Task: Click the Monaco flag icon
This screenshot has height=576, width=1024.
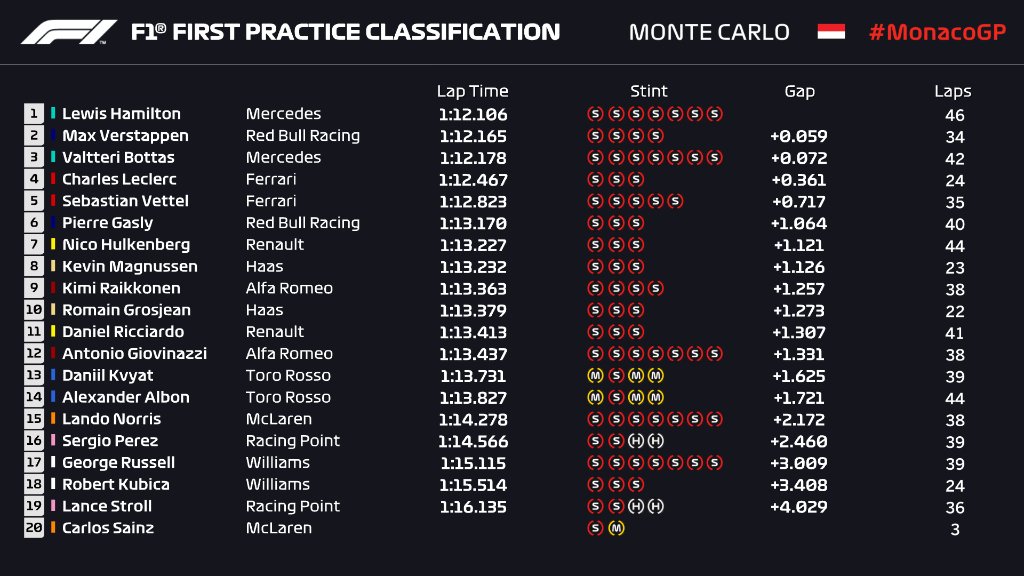Action: [830, 31]
